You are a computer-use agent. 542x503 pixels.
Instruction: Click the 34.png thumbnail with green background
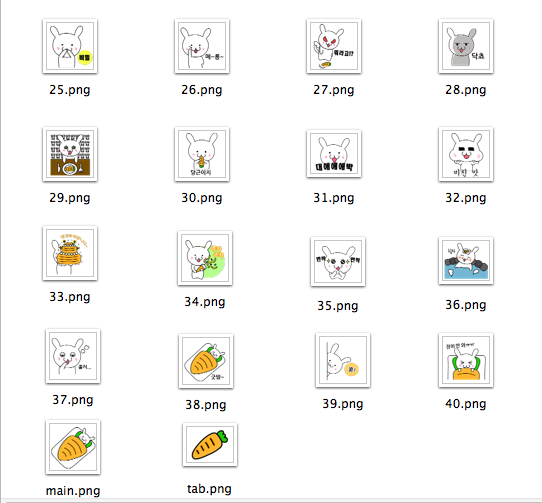tap(205, 258)
